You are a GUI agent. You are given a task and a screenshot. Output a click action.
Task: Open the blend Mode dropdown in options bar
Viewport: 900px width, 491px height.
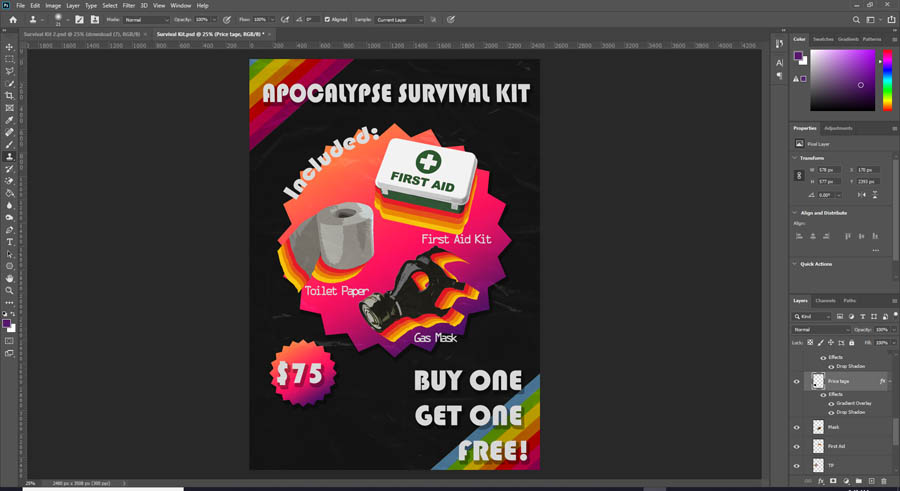pyautogui.click(x=146, y=19)
